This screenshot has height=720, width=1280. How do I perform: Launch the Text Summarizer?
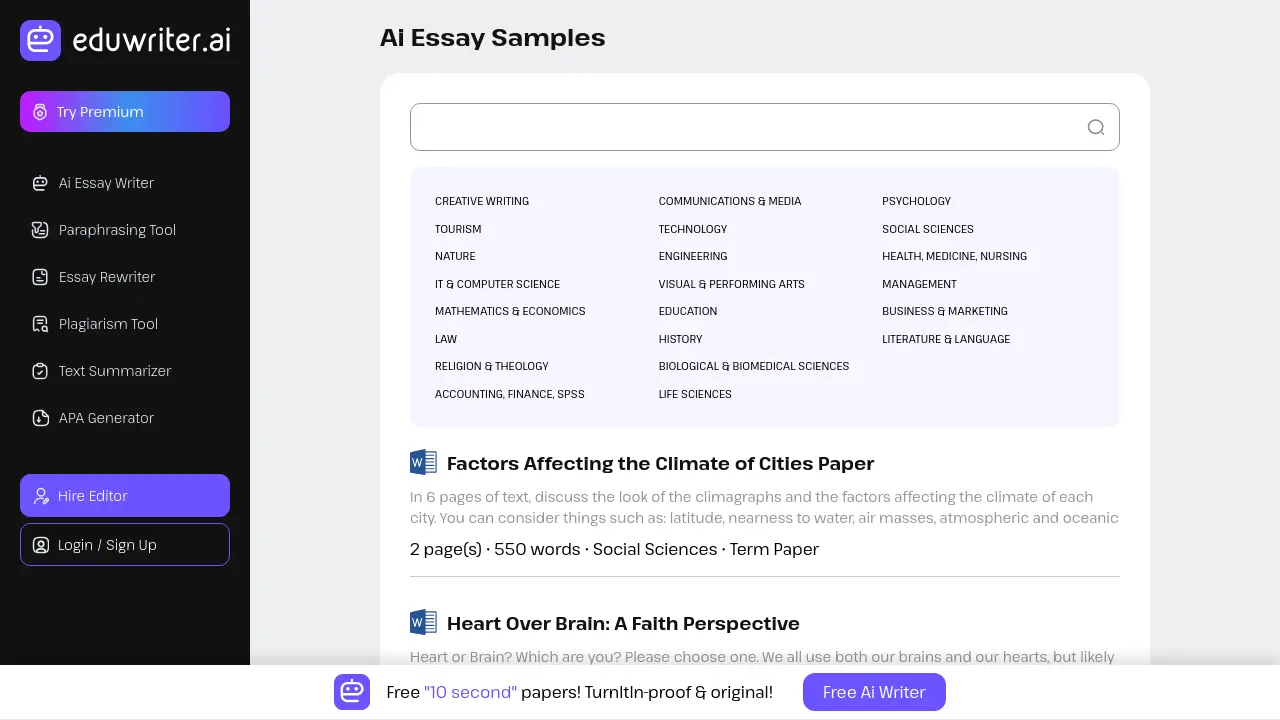[39, 371]
